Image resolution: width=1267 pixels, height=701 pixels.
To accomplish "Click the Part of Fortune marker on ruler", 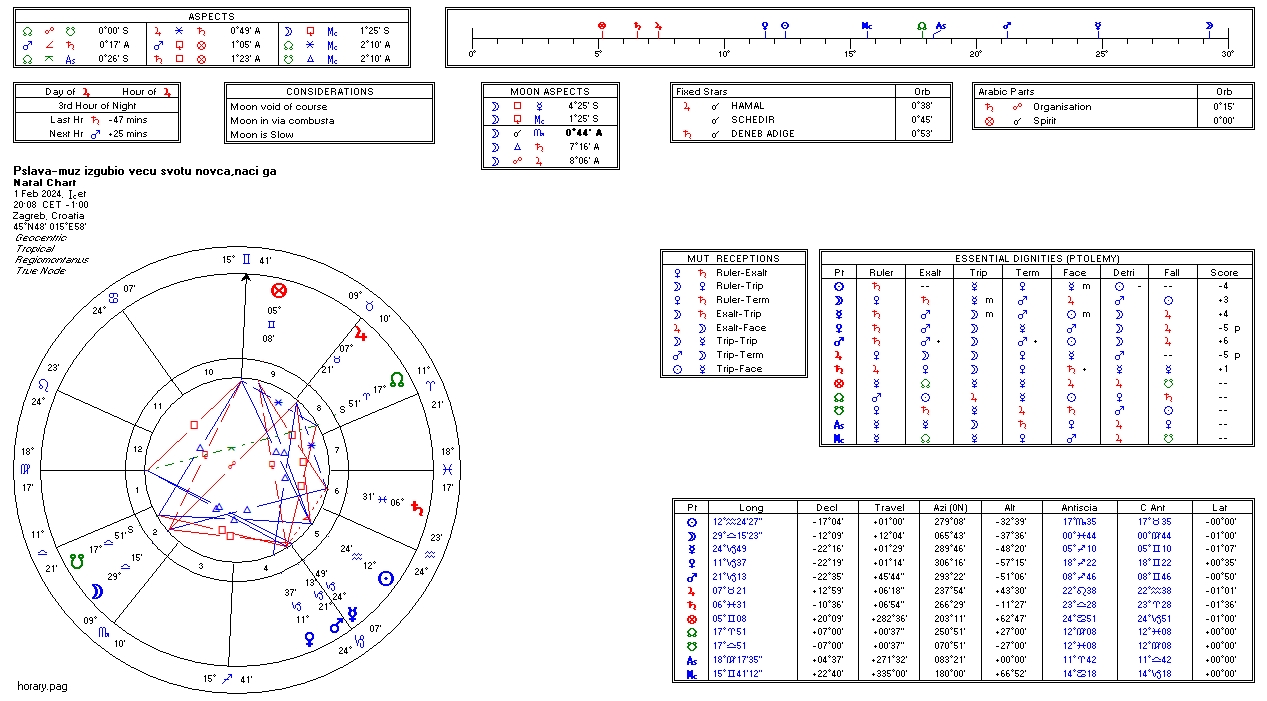I will click(601, 26).
